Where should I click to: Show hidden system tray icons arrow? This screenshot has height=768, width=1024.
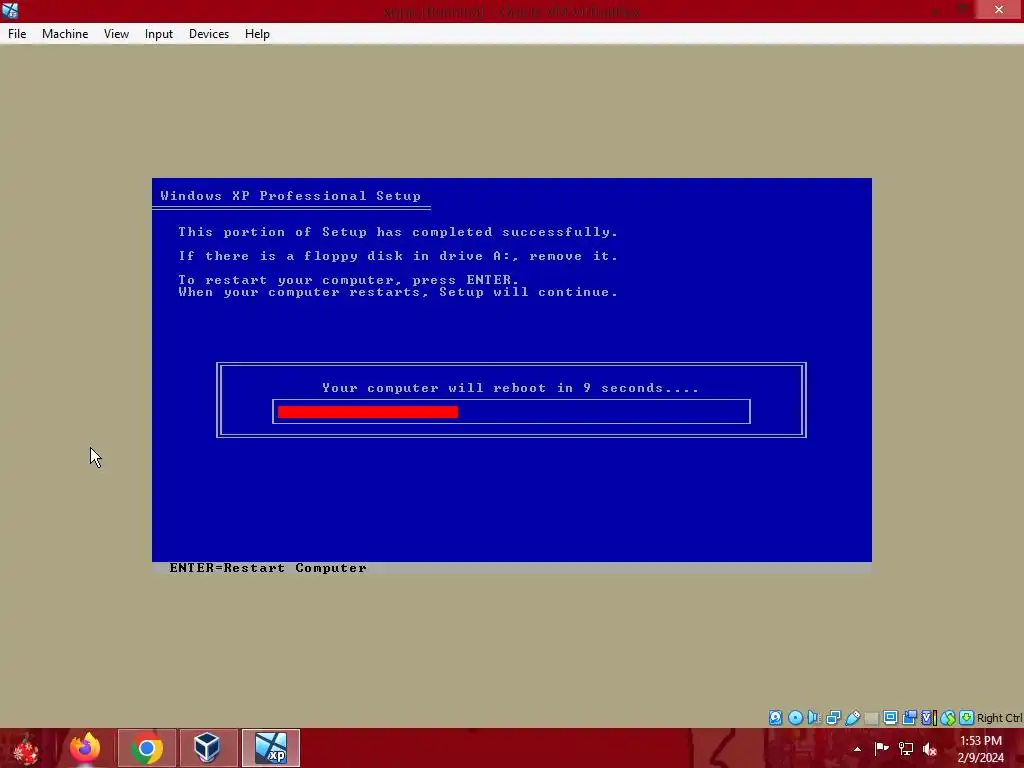(857, 749)
